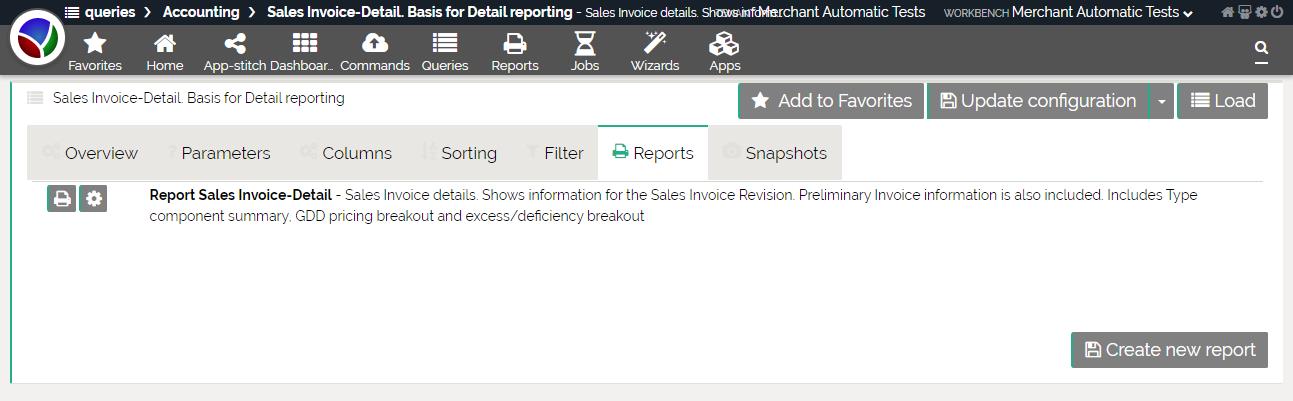This screenshot has height=401, width=1293.
Task: Open the App-stitch section
Action: coord(235,51)
